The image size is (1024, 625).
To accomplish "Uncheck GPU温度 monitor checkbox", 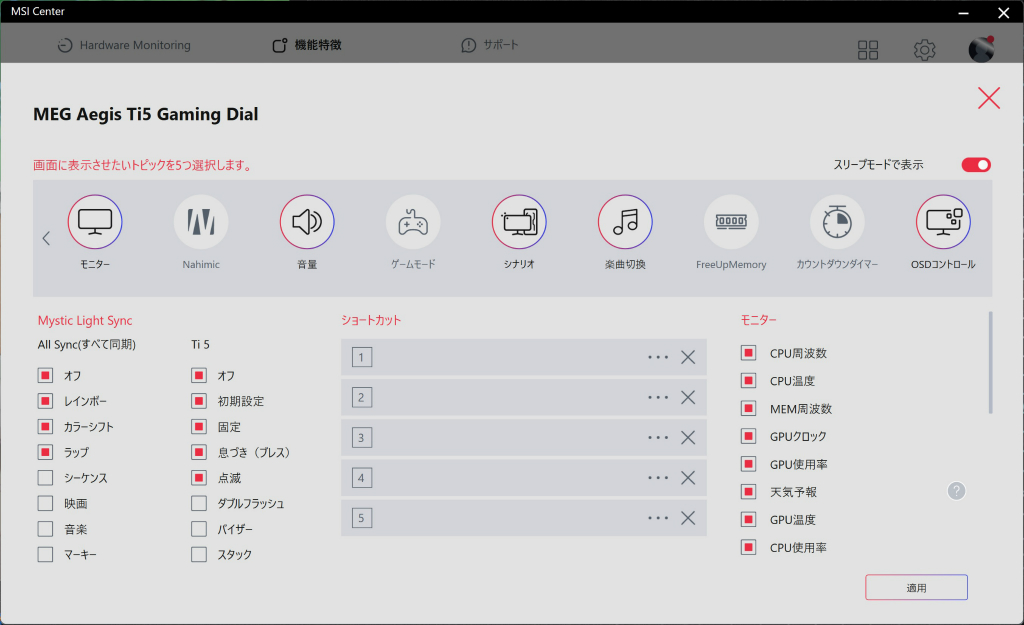I will pos(748,520).
